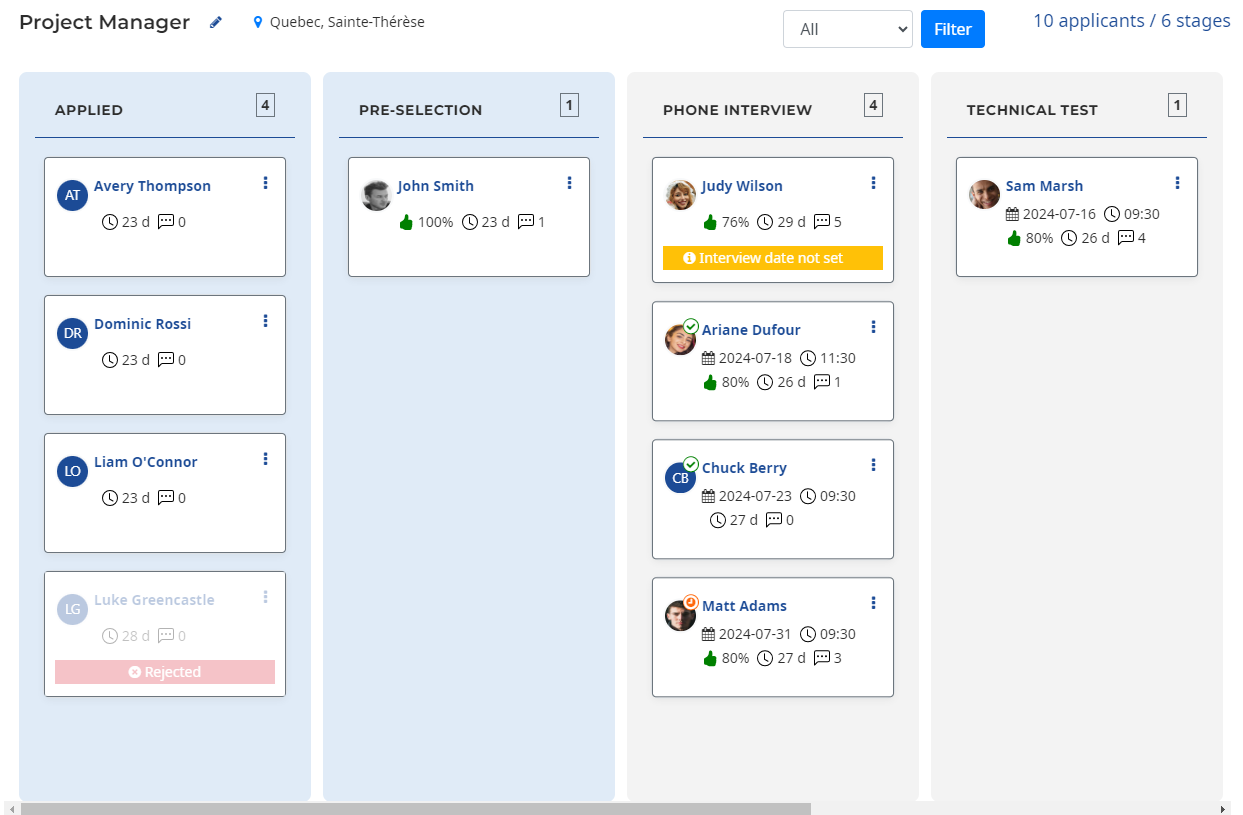1243x815 pixels.
Task: Open Judy Wilson's three-dot menu
Action: [x=873, y=183]
